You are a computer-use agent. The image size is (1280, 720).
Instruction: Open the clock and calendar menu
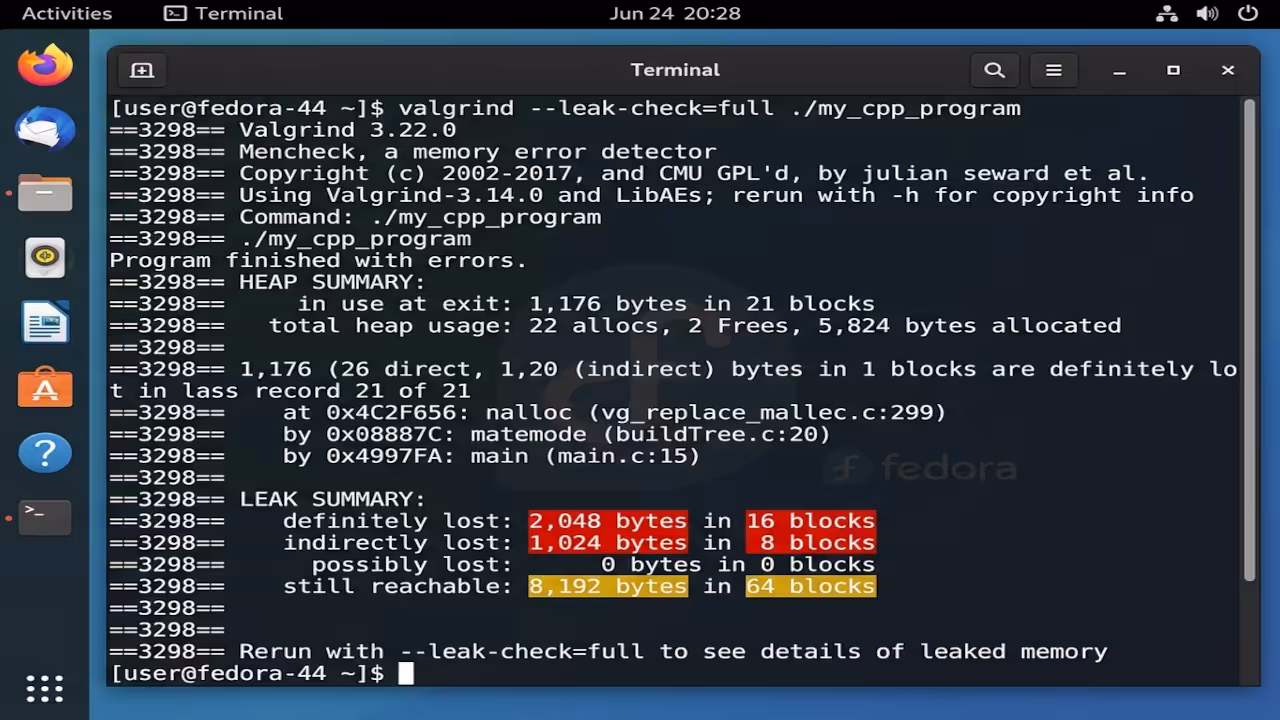(675, 13)
